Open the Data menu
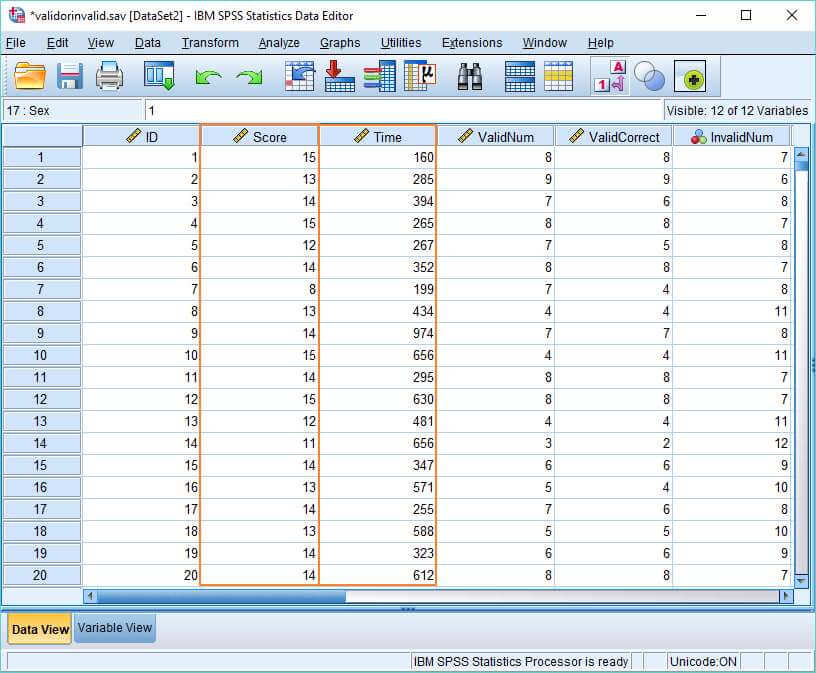Viewport: 816px width, 673px height. 147,43
